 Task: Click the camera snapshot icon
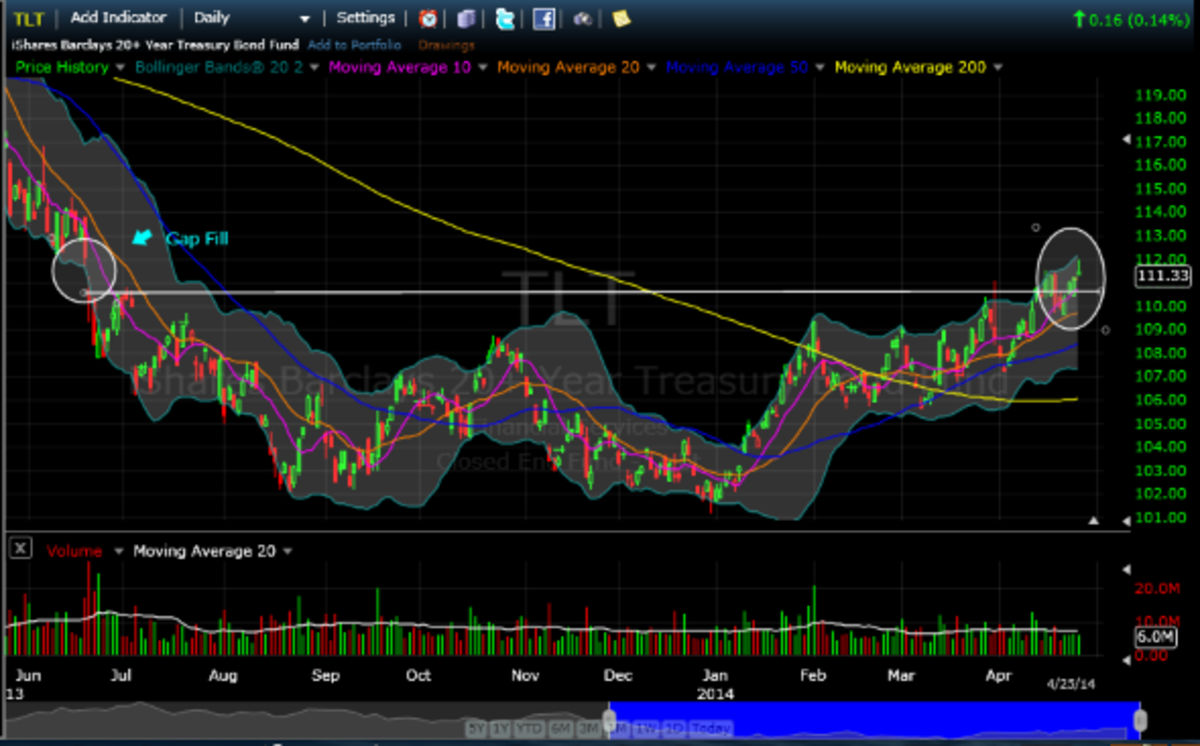(581, 18)
